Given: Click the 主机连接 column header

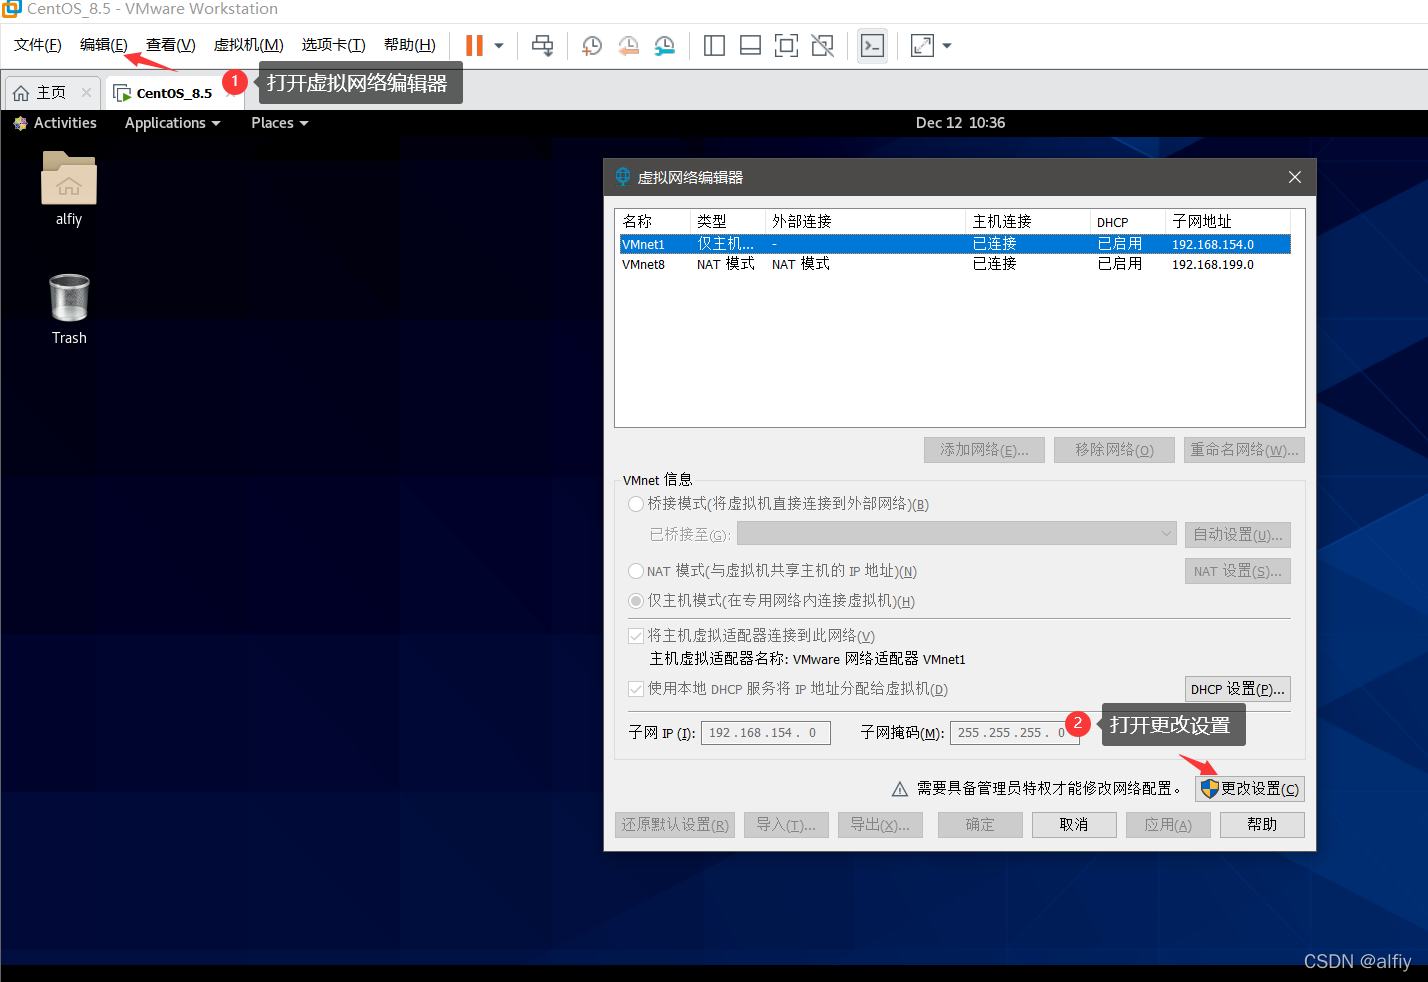Looking at the screenshot, I should pos(1028,221).
